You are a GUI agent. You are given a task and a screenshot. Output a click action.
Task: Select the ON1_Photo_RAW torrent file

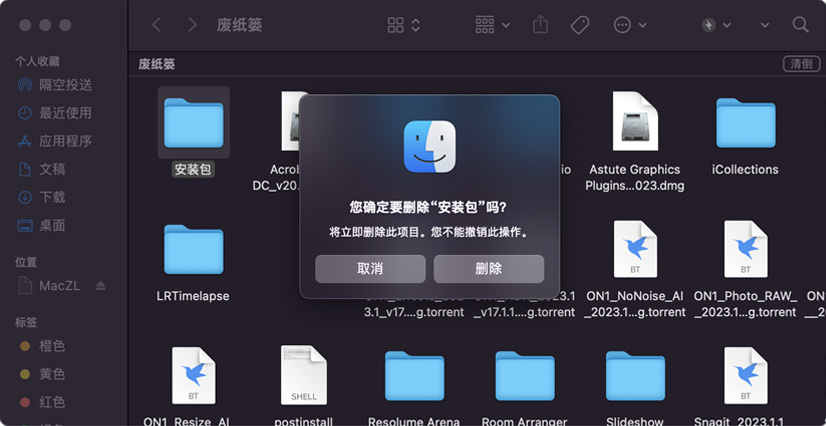click(x=745, y=249)
